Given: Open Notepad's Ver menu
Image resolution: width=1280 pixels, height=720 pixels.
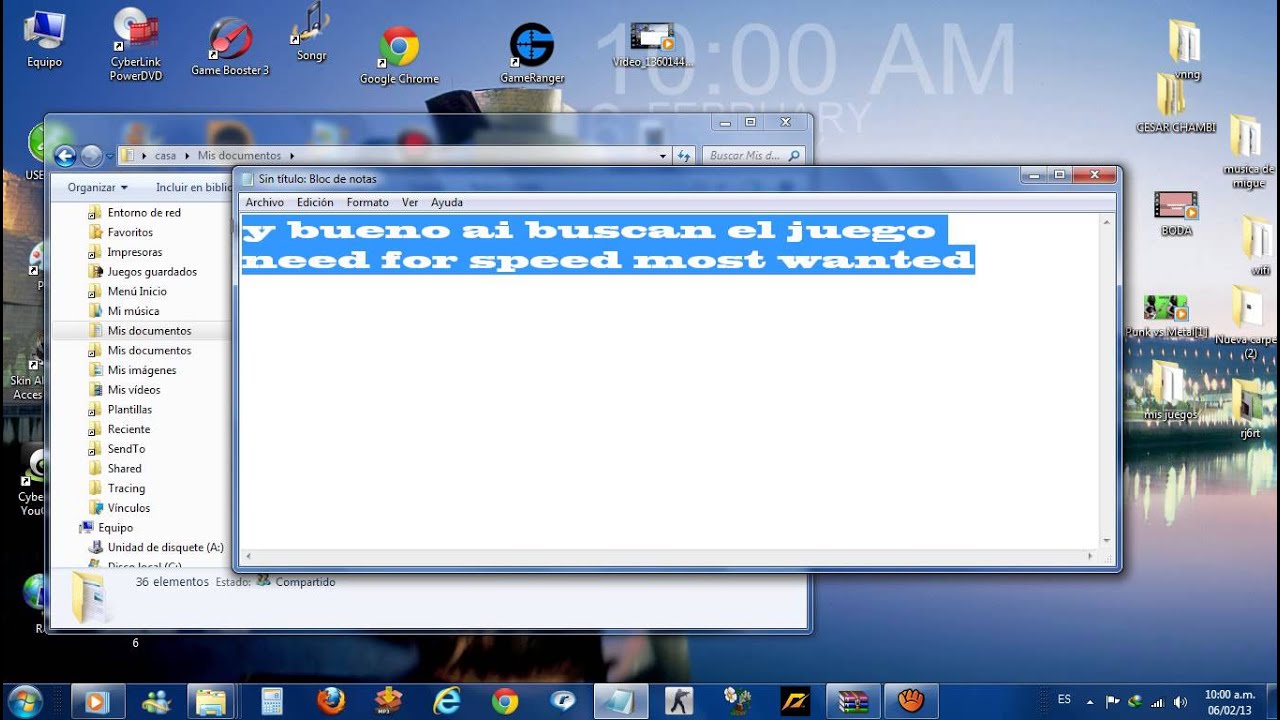Looking at the screenshot, I should (410, 202).
